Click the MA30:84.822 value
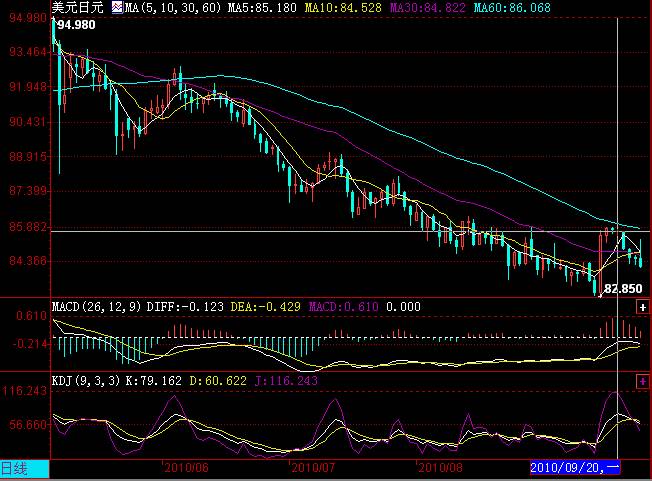The width and height of the screenshot is (652, 481). [428, 7]
